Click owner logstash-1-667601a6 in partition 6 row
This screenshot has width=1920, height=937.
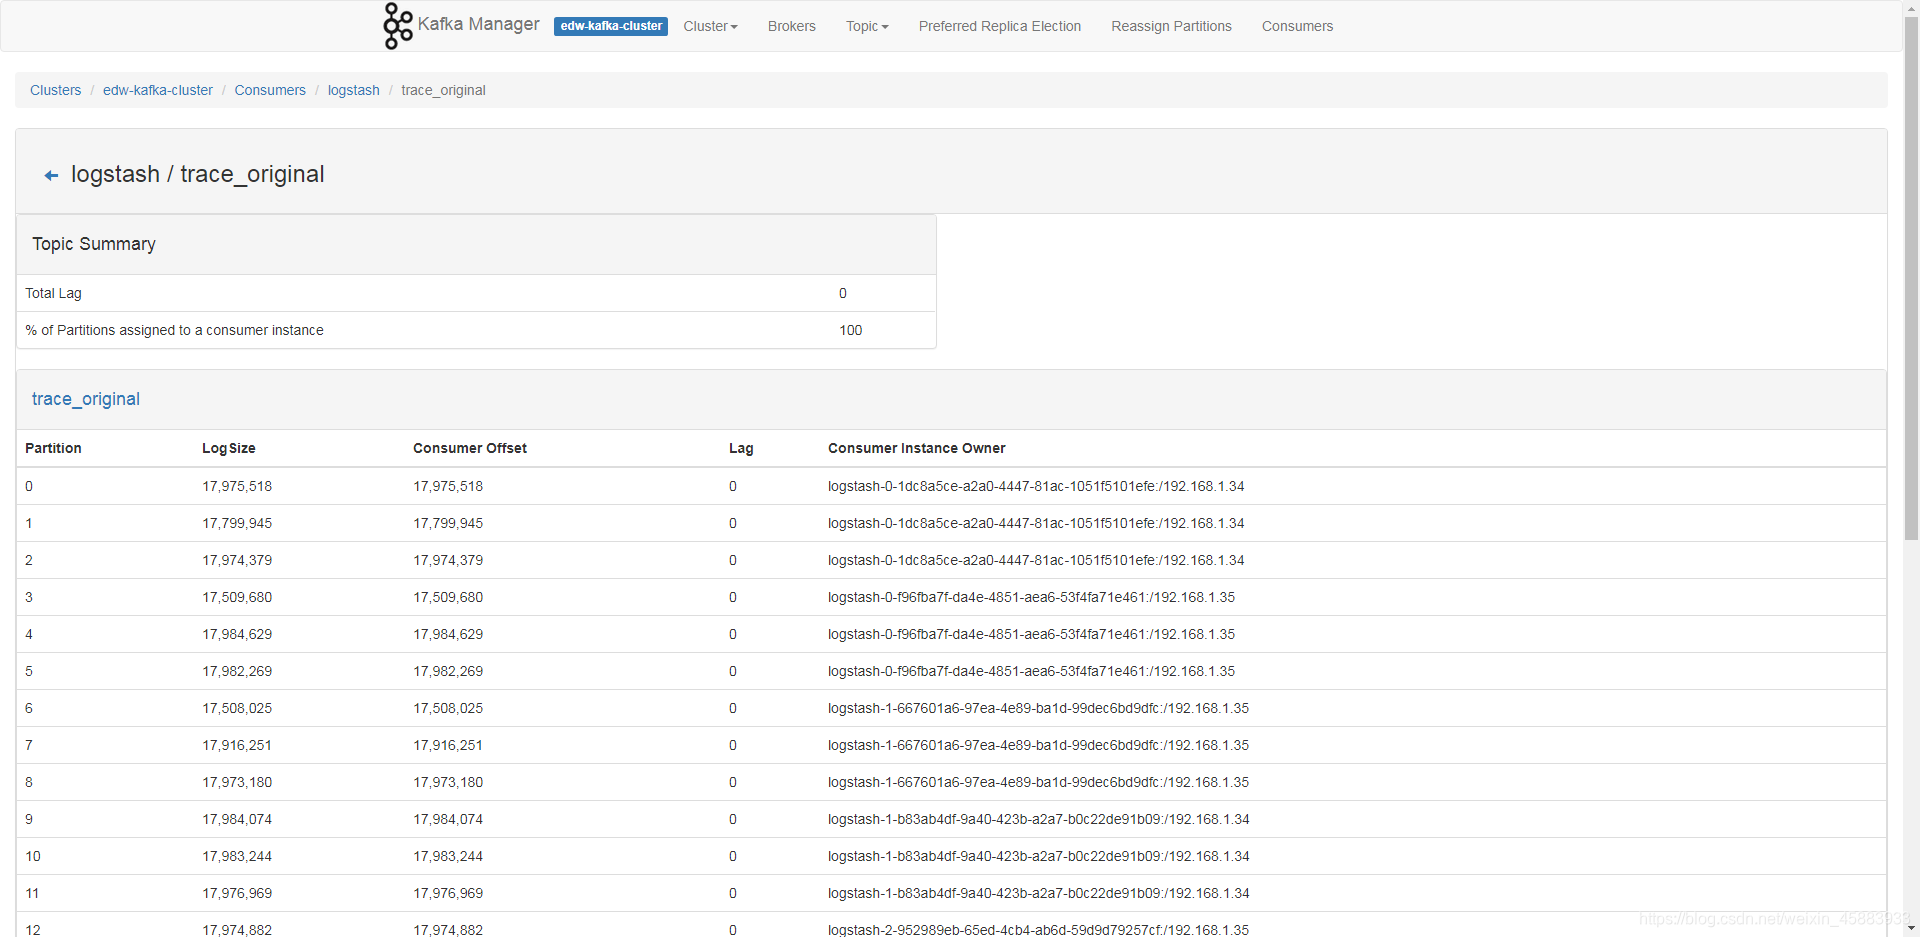1038,708
